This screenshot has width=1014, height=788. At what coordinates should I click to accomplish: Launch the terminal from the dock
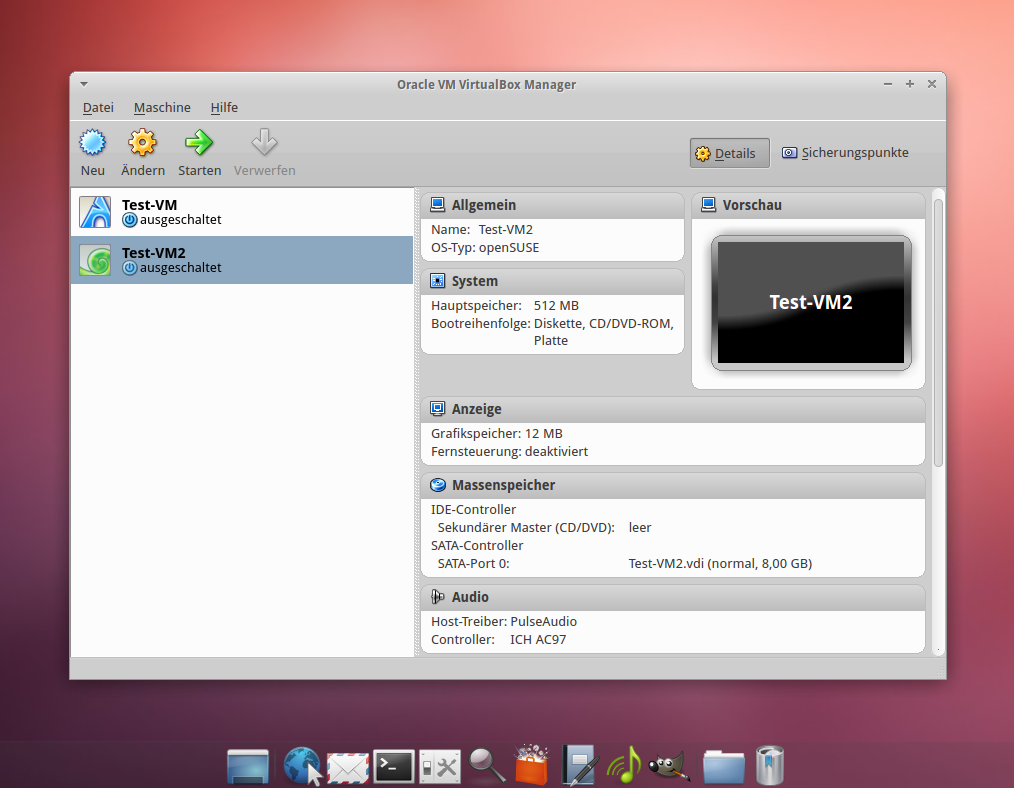click(x=394, y=767)
